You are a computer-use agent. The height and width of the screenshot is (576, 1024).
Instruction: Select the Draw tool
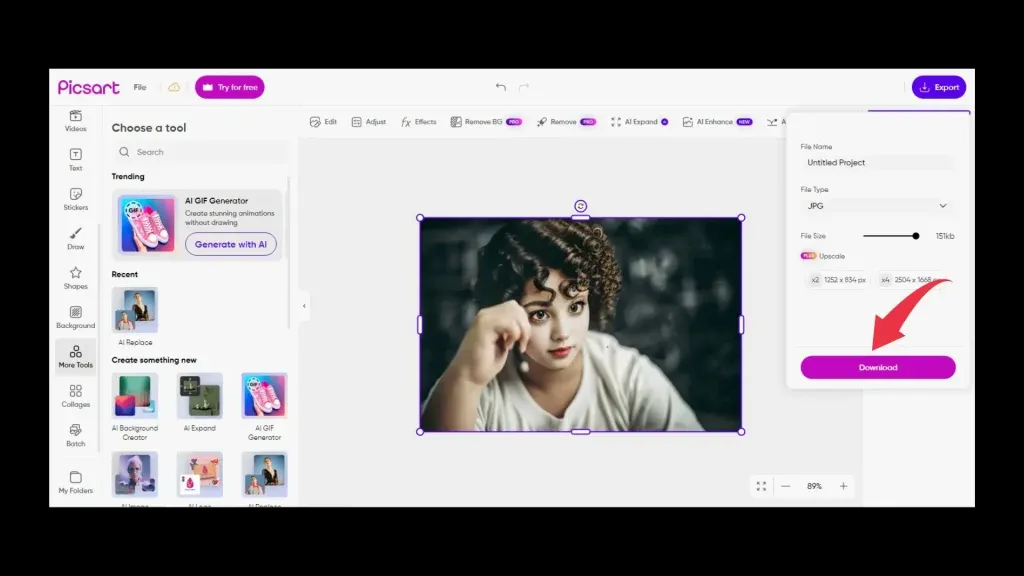point(76,238)
